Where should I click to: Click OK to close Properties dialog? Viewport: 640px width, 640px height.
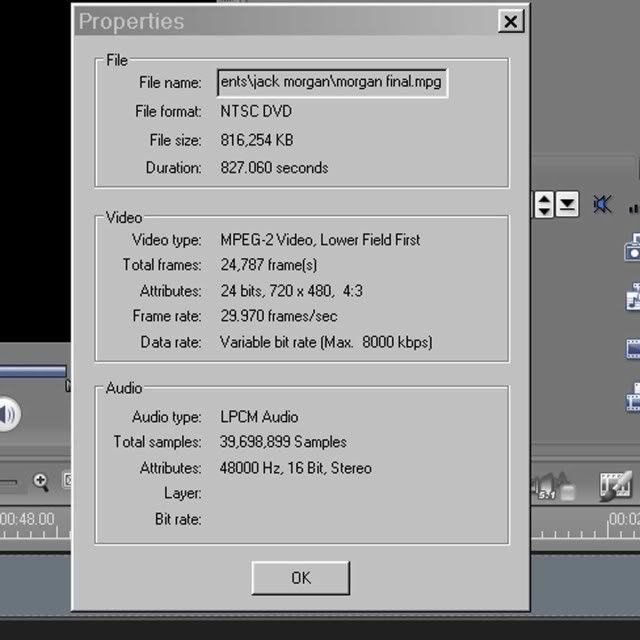point(300,577)
